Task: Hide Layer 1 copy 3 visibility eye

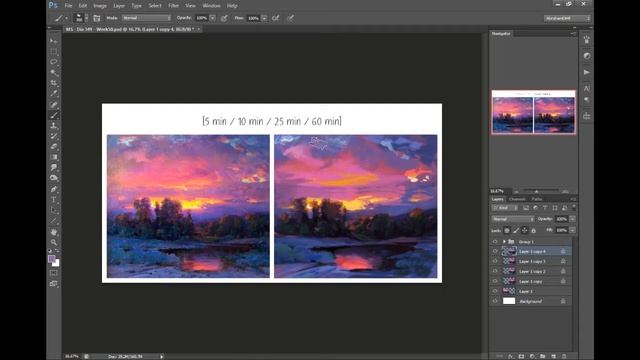Action: click(495, 261)
